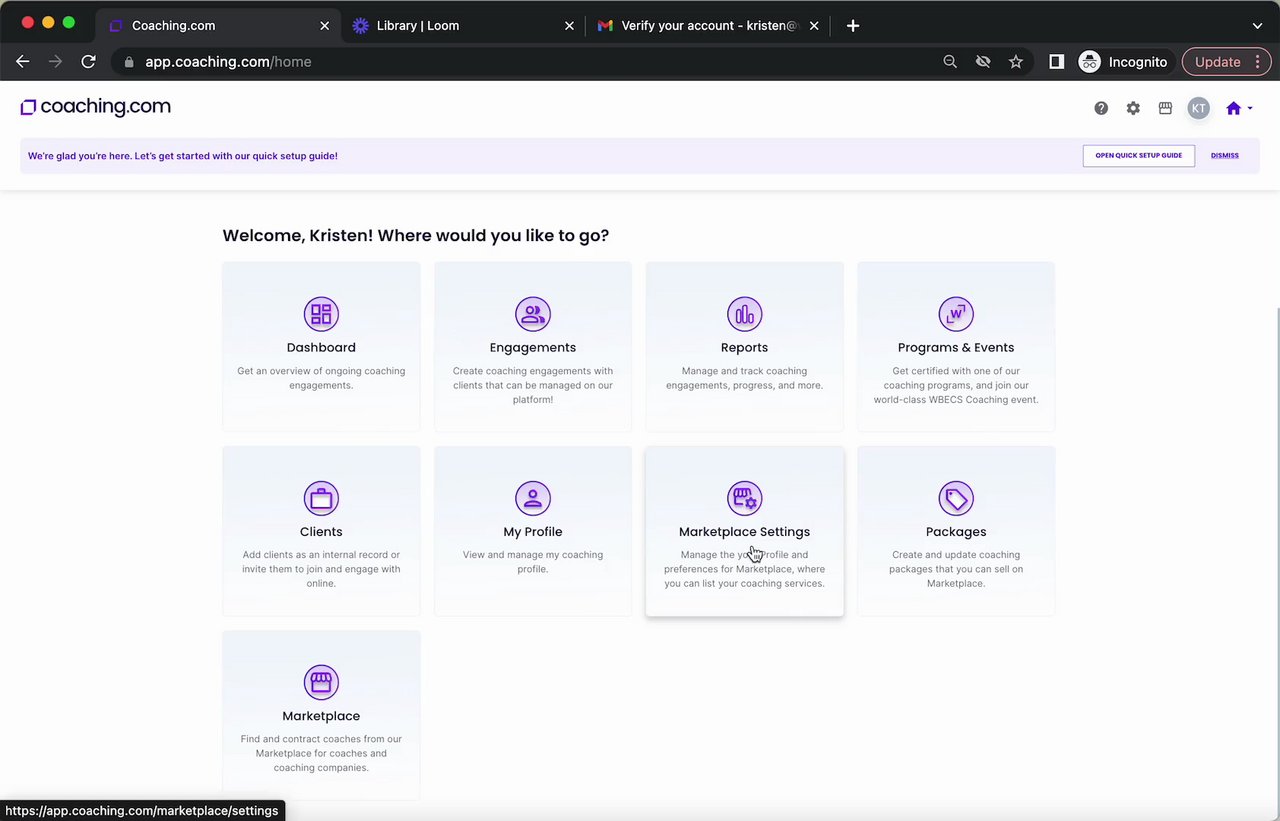Image resolution: width=1280 pixels, height=821 pixels.
Task: Toggle the browser side panel icon
Action: pos(1056,62)
